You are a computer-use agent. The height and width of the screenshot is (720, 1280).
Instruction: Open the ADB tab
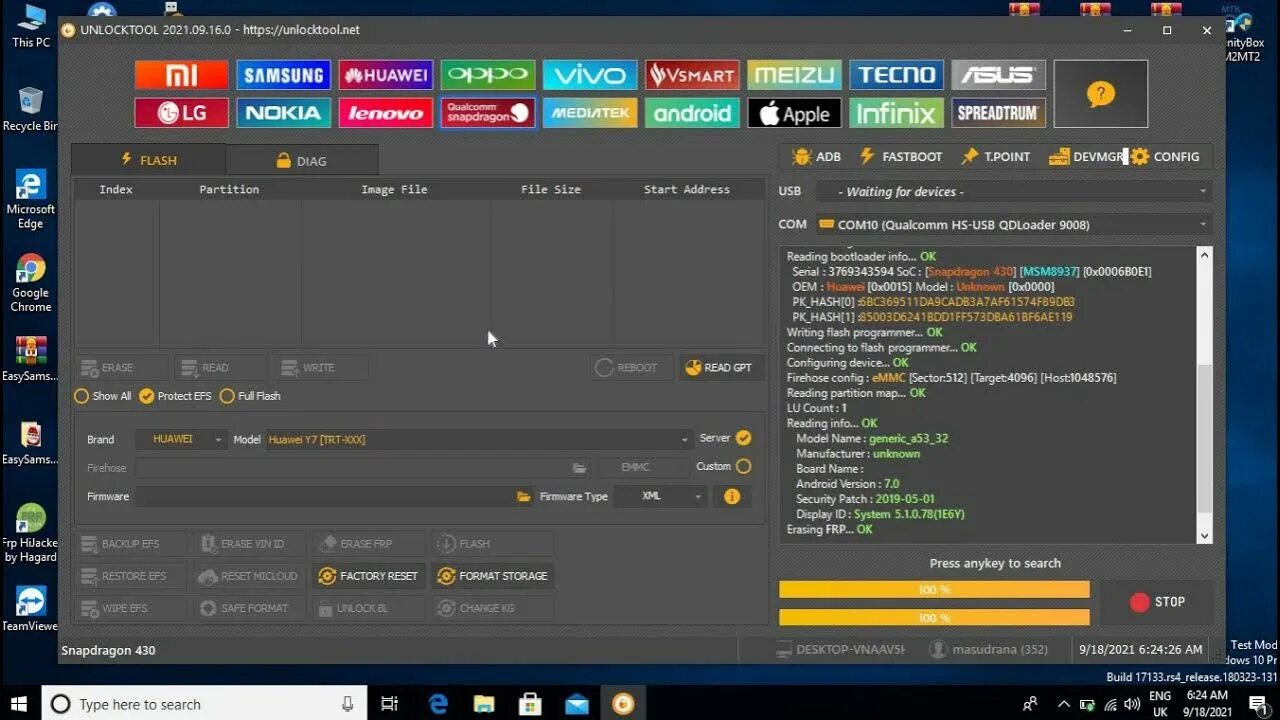click(x=816, y=157)
